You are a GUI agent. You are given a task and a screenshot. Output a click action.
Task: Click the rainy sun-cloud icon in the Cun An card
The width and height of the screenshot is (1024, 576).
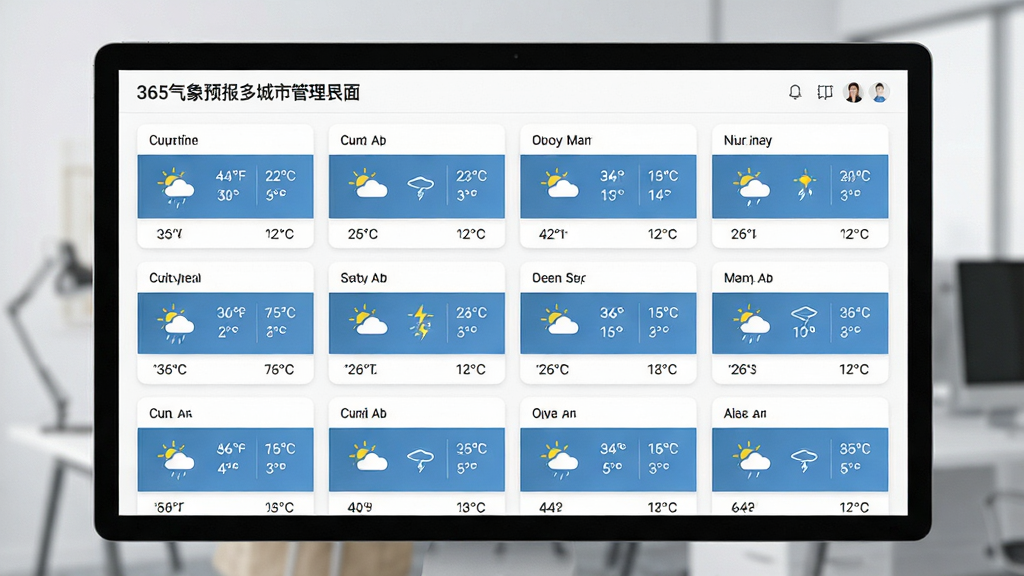click(x=176, y=460)
